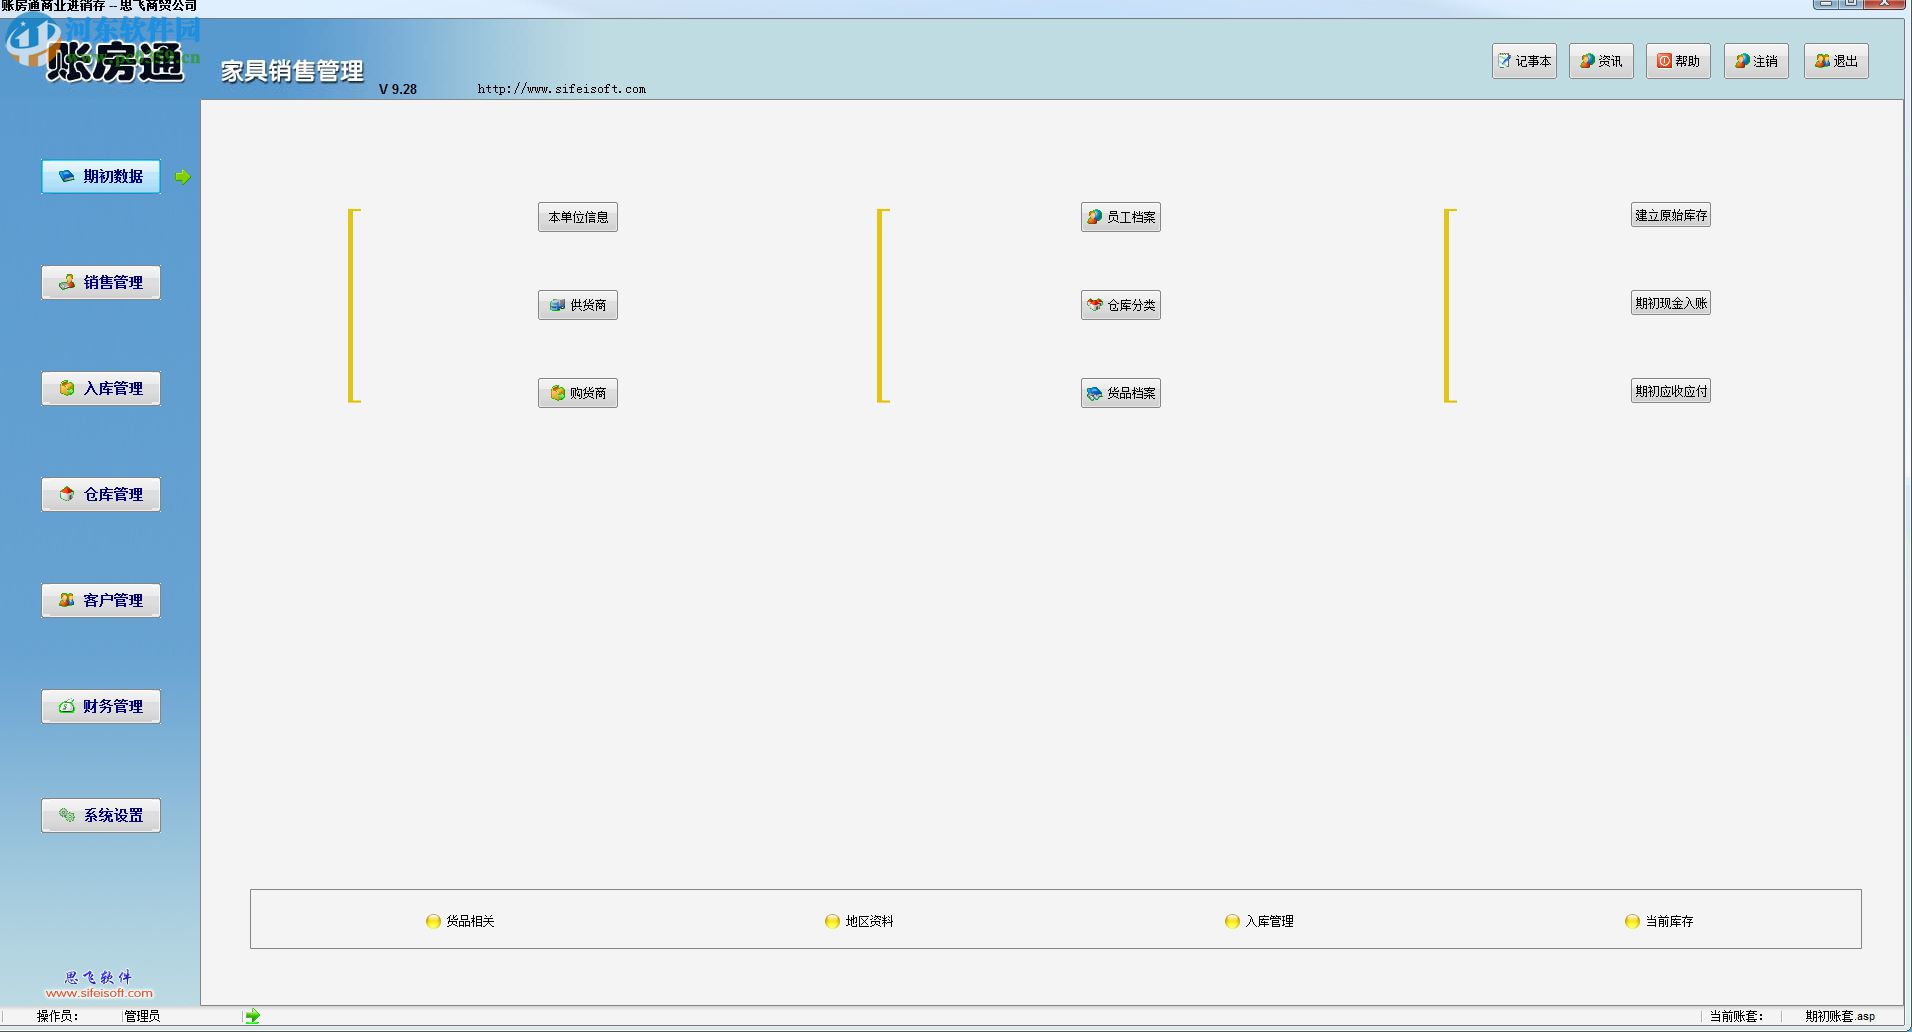Click 管理员 operator name in status bar
The image size is (1912, 1032).
pyautogui.click(x=142, y=1016)
